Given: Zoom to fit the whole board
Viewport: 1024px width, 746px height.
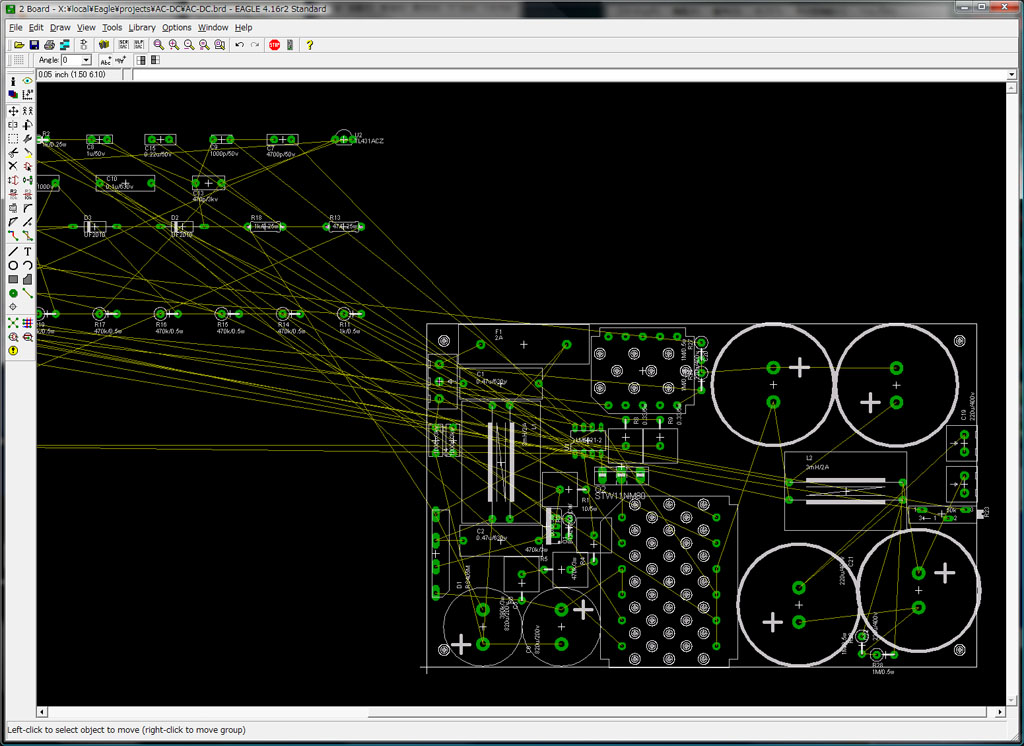Looking at the screenshot, I should pyautogui.click(x=159, y=44).
